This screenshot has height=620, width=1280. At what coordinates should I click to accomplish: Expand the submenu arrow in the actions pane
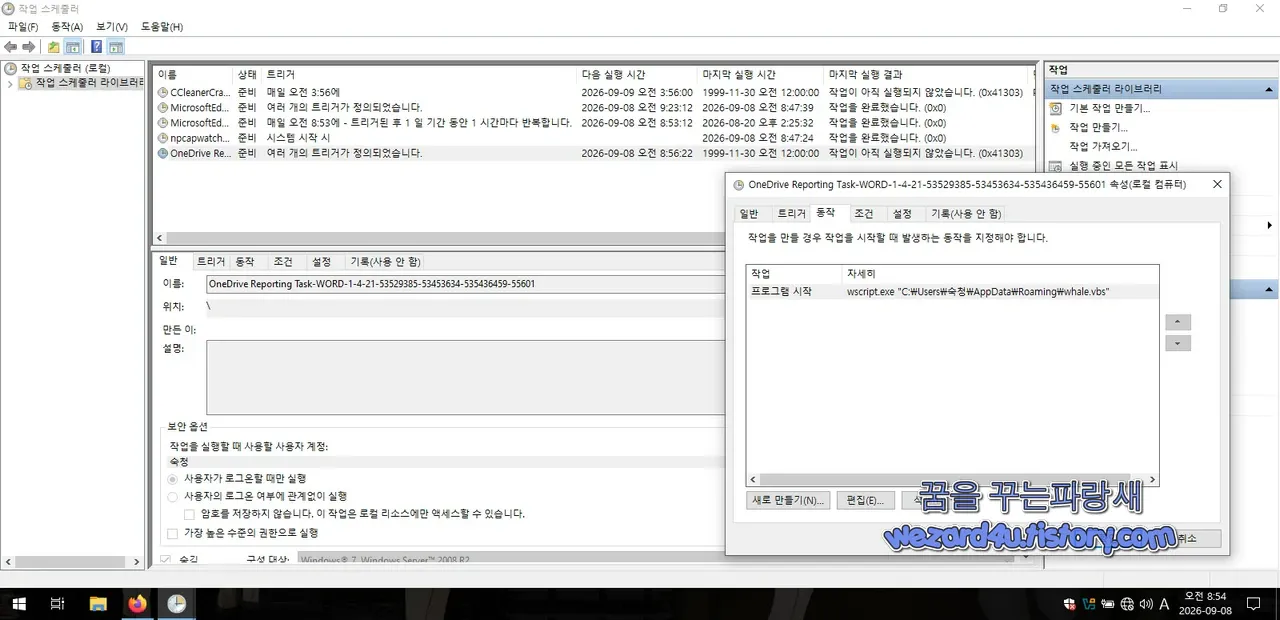point(1270,226)
